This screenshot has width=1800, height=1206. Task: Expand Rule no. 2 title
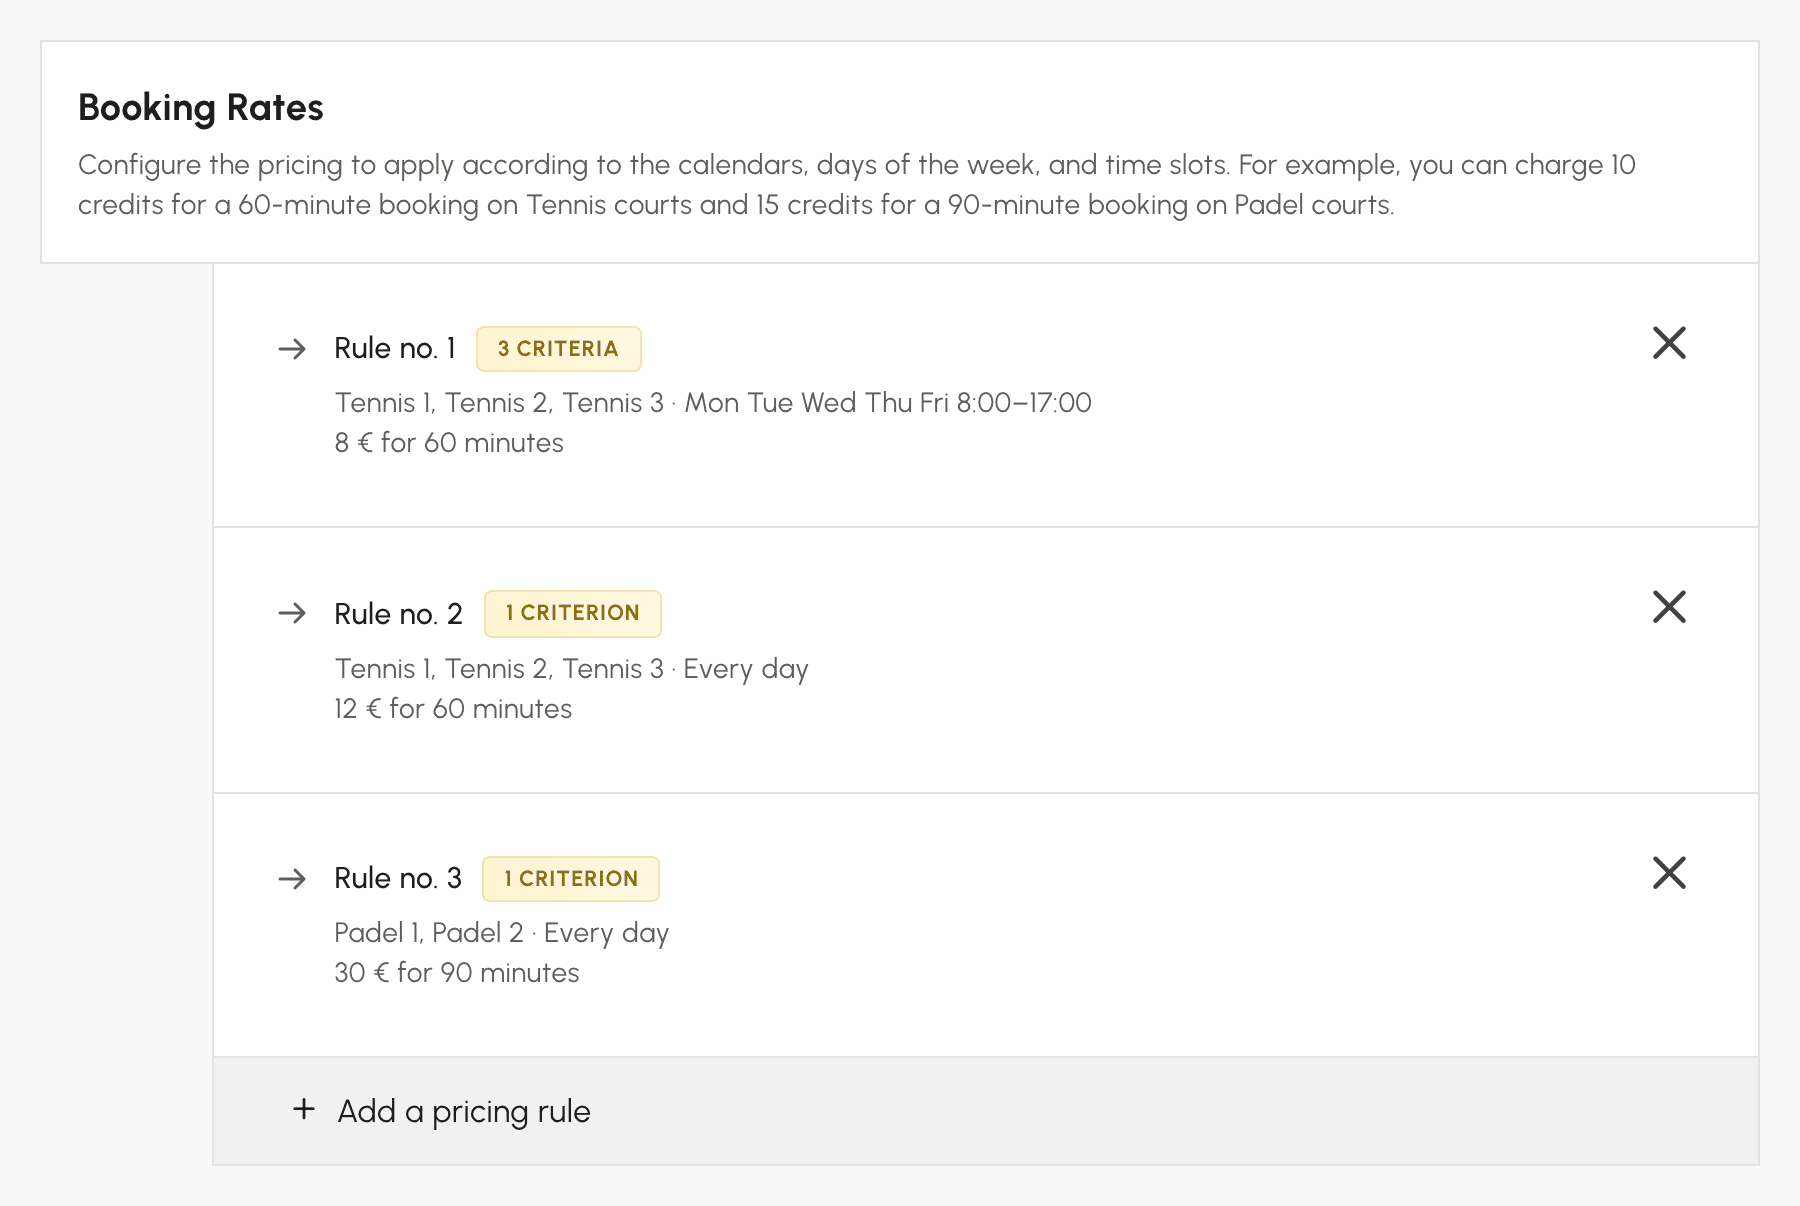(x=398, y=614)
